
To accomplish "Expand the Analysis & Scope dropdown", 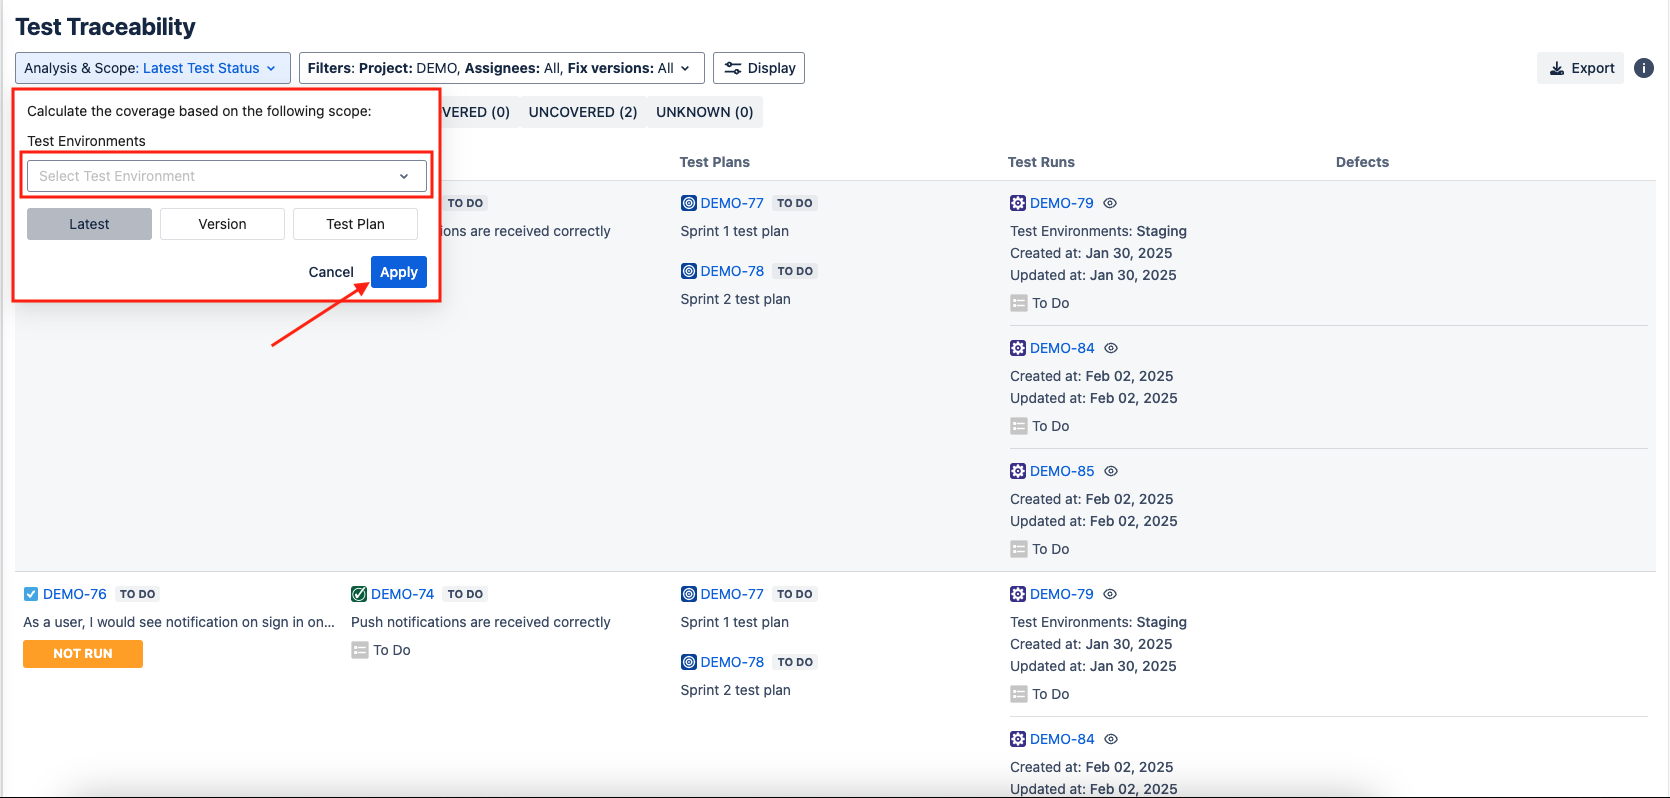I will (x=152, y=68).
